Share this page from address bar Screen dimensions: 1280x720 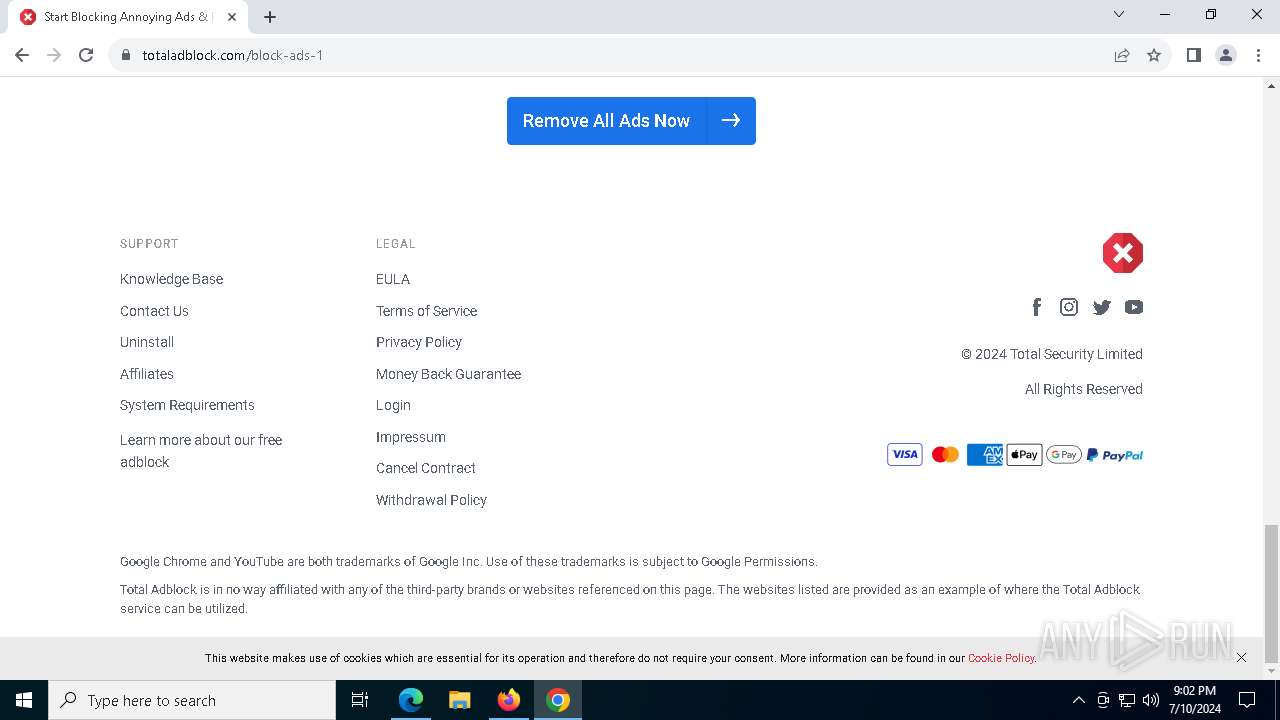point(1122,55)
